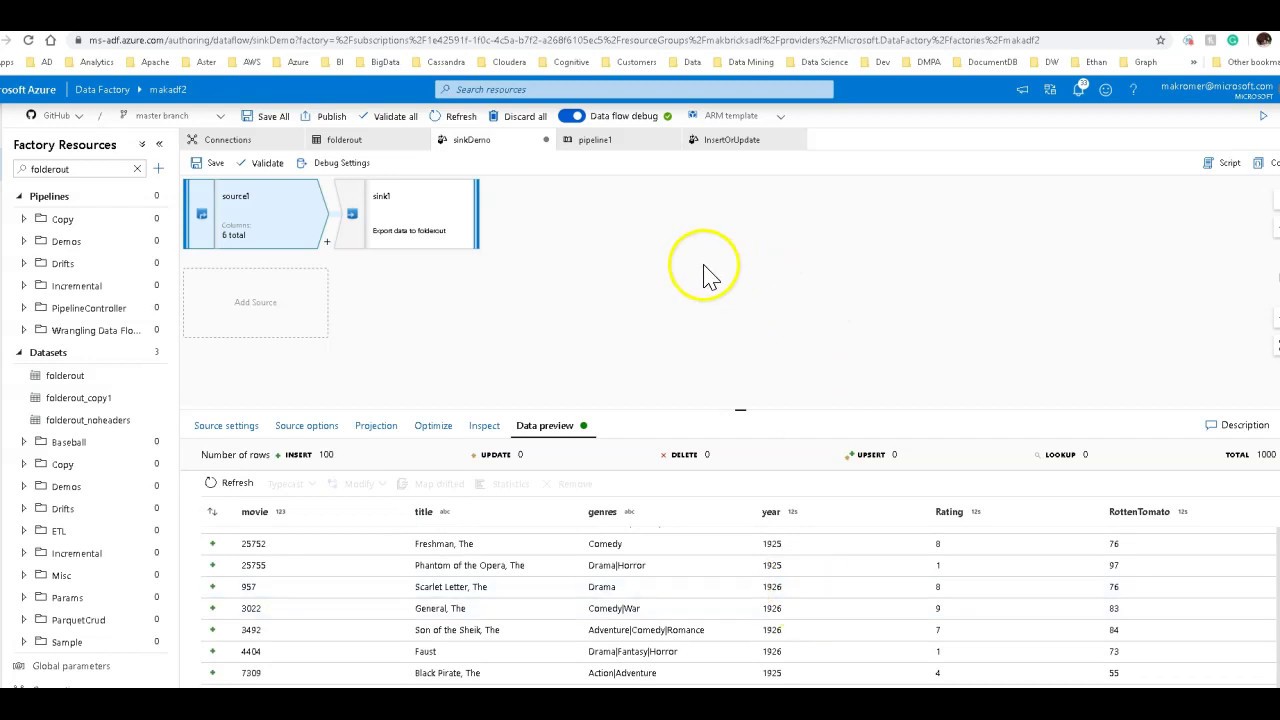The image size is (1280, 720).
Task: Click the toolbar Refresh button
Action: tap(453, 116)
